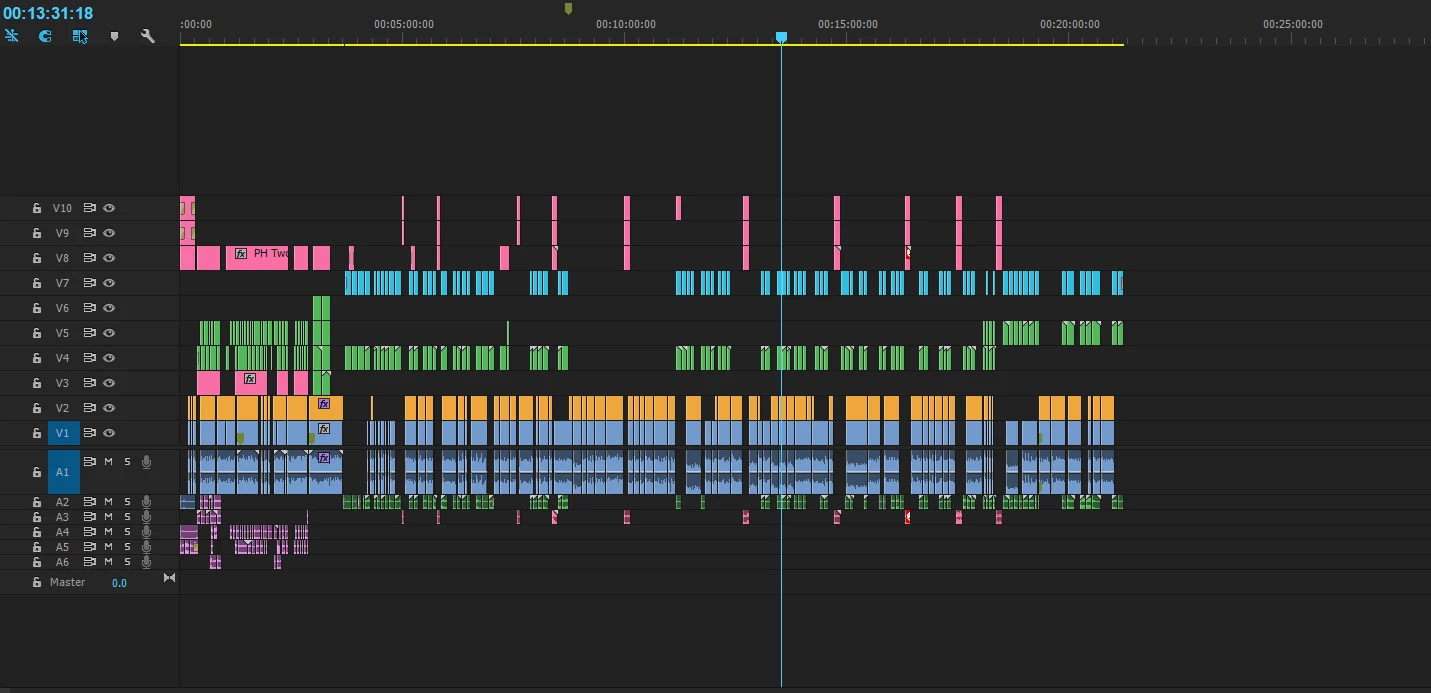Toggle sync lock on track V3

point(90,383)
